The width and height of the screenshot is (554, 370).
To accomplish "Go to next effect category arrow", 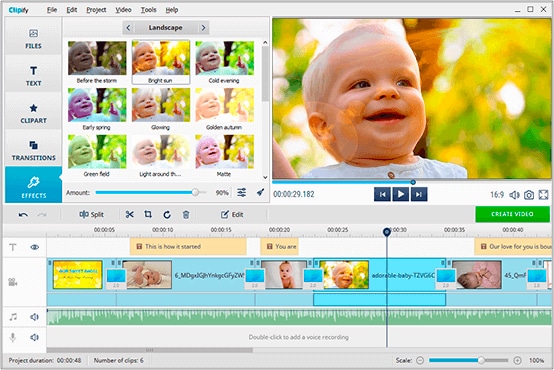I will (x=203, y=28).
